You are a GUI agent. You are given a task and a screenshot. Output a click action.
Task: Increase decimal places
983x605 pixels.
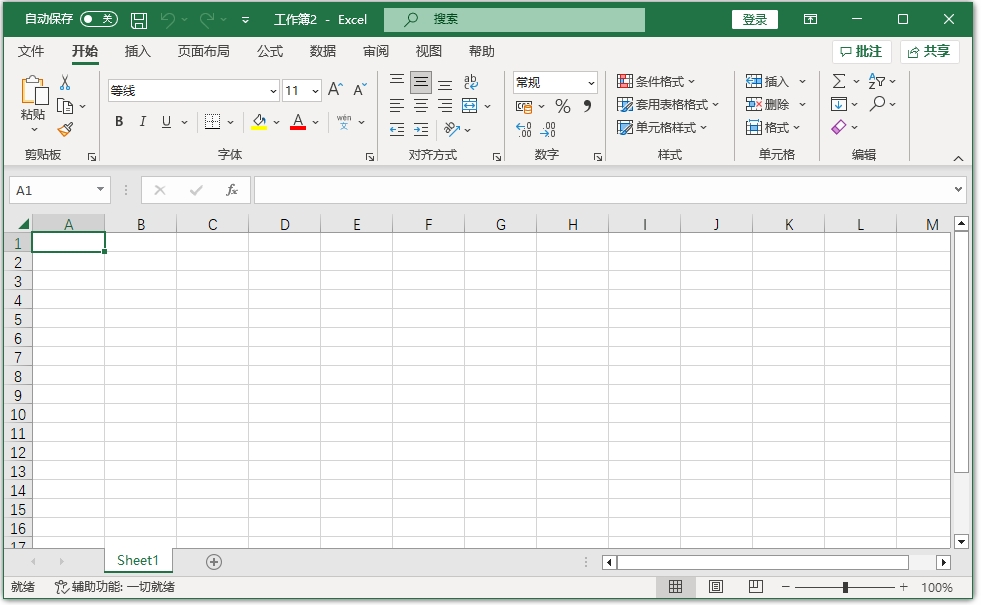pyautogui.click(x=523, y=129)
